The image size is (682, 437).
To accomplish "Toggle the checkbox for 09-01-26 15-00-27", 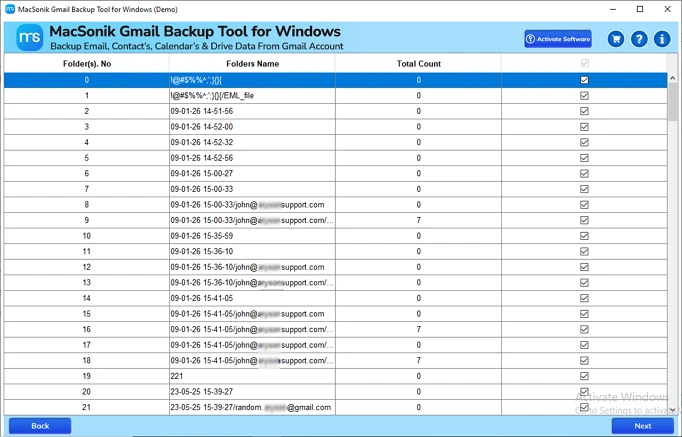I will point(585,173).
